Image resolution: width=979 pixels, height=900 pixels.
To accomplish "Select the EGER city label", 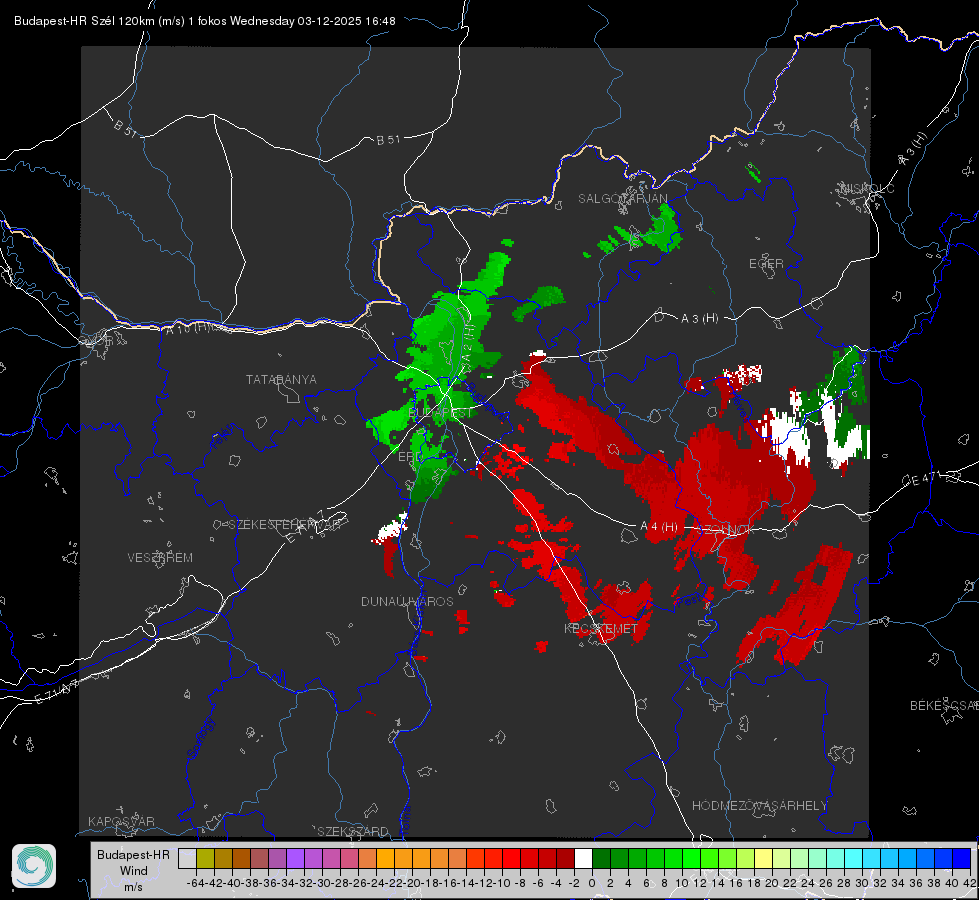I will 766,264.
